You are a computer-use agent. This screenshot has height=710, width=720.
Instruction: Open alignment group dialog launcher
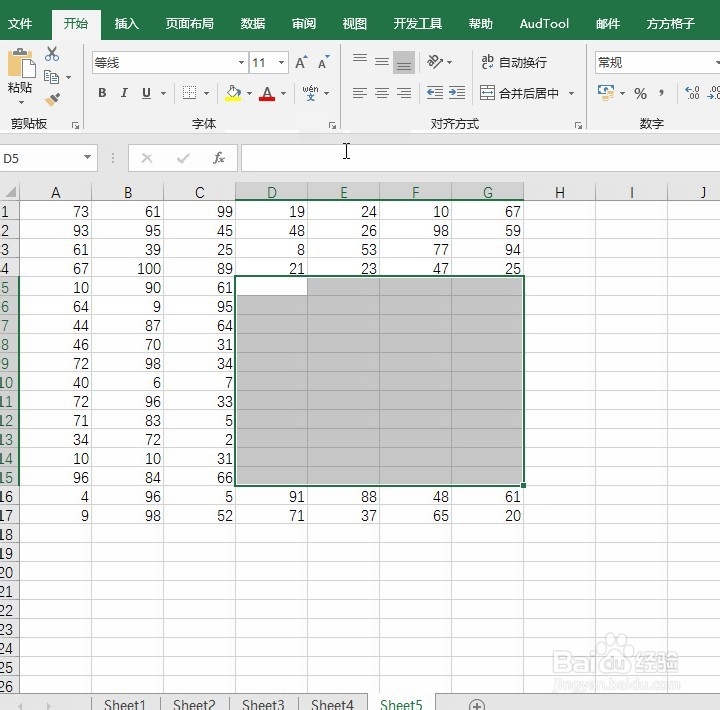[579, 125]
